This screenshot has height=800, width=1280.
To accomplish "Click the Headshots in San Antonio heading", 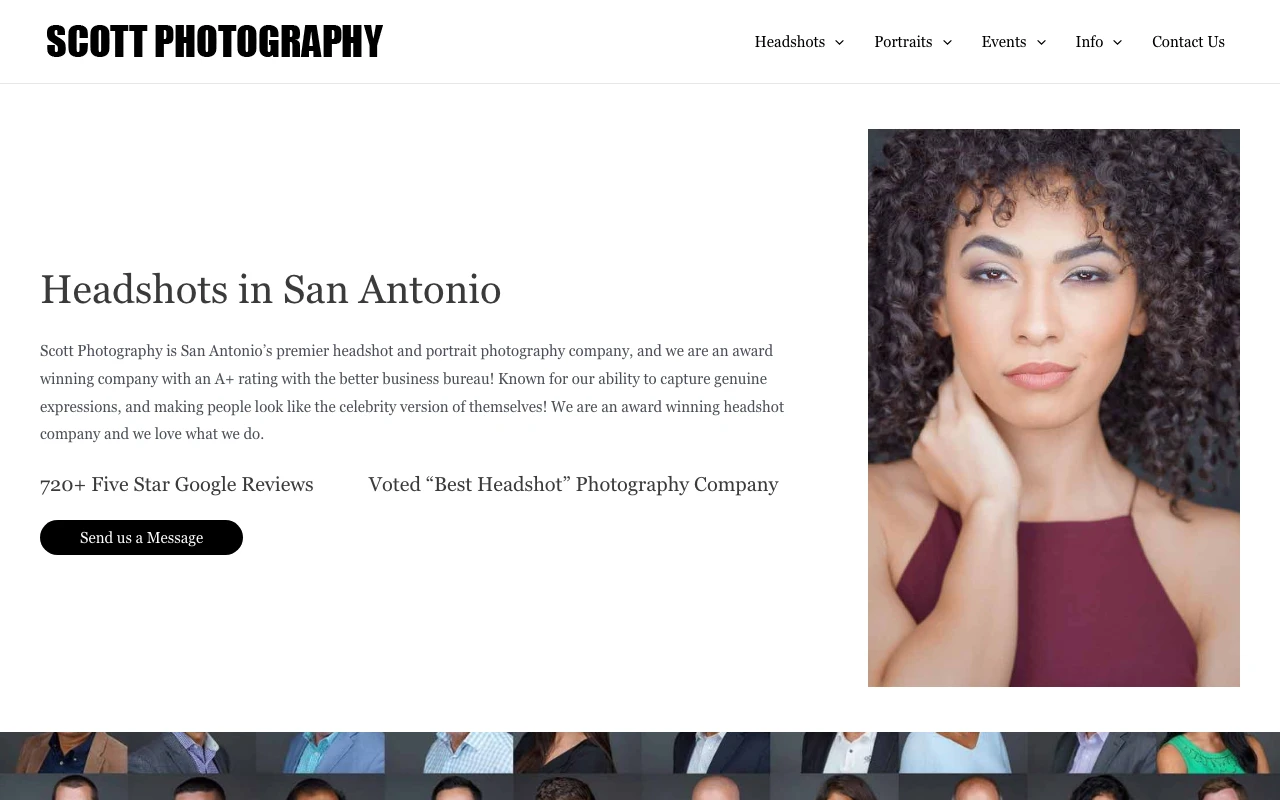I will [x=270, y=289].
